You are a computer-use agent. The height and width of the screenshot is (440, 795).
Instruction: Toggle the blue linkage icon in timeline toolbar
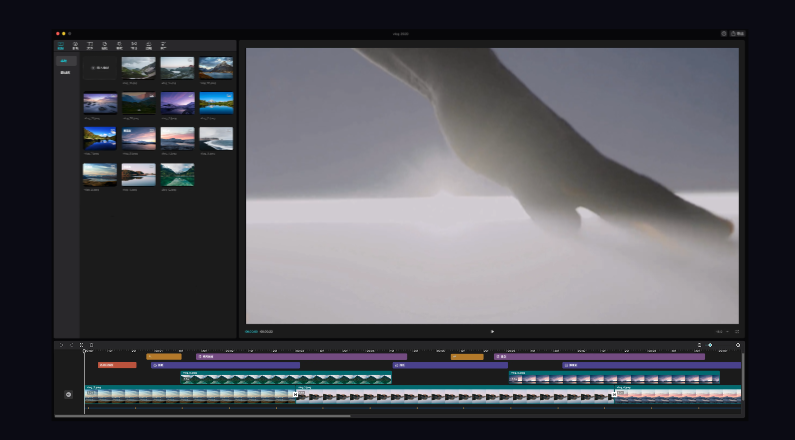click(710, 345)
